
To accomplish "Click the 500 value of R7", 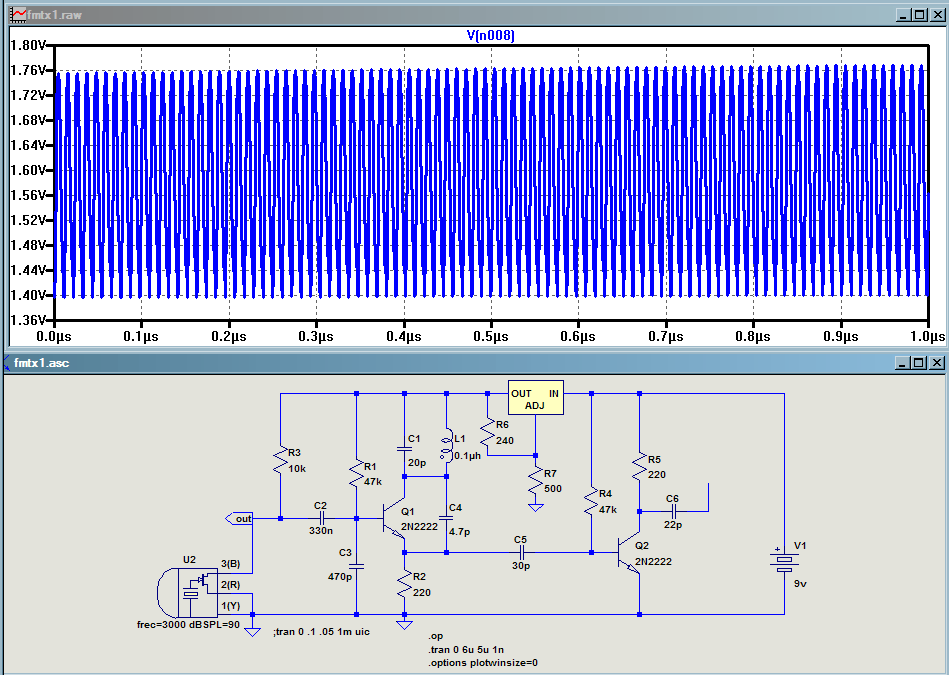I will [x=553, y=489].
